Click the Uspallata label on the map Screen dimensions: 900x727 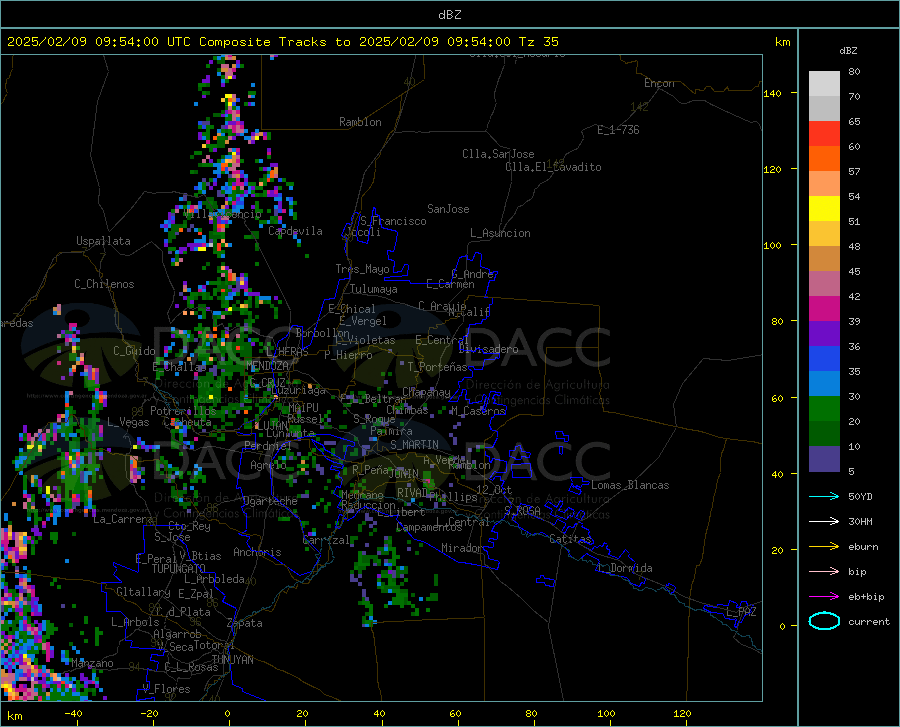[103, 241]
